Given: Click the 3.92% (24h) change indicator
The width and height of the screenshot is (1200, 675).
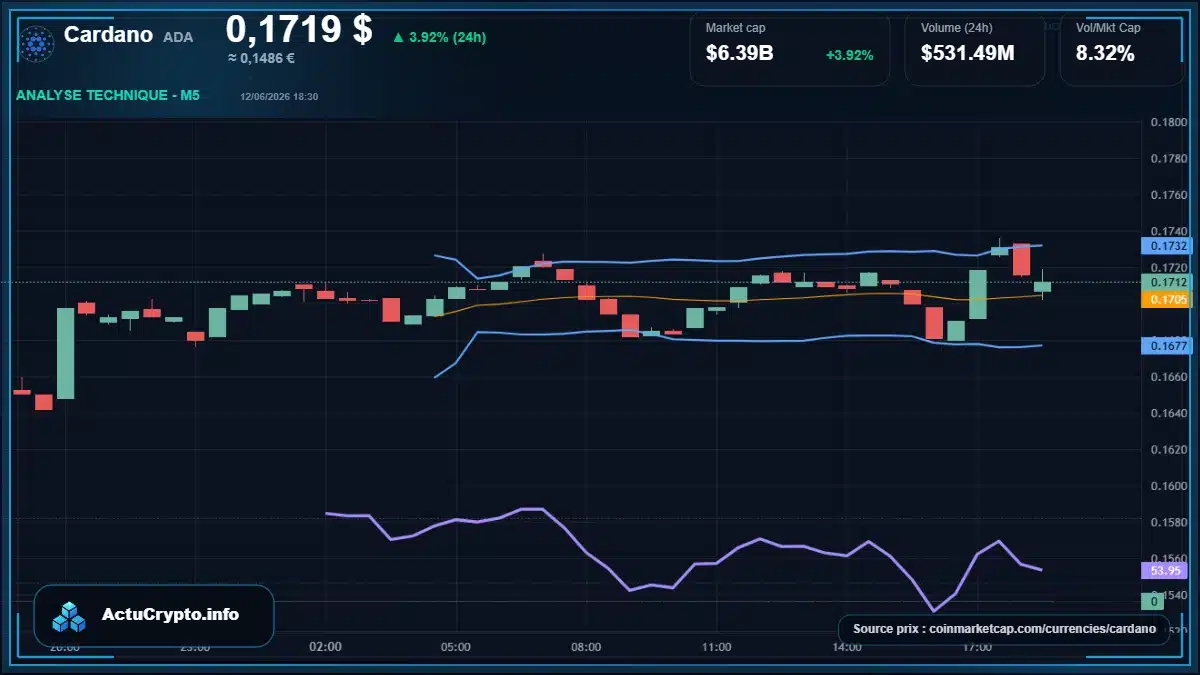Looking at the screenshot, I should (439, 37).
